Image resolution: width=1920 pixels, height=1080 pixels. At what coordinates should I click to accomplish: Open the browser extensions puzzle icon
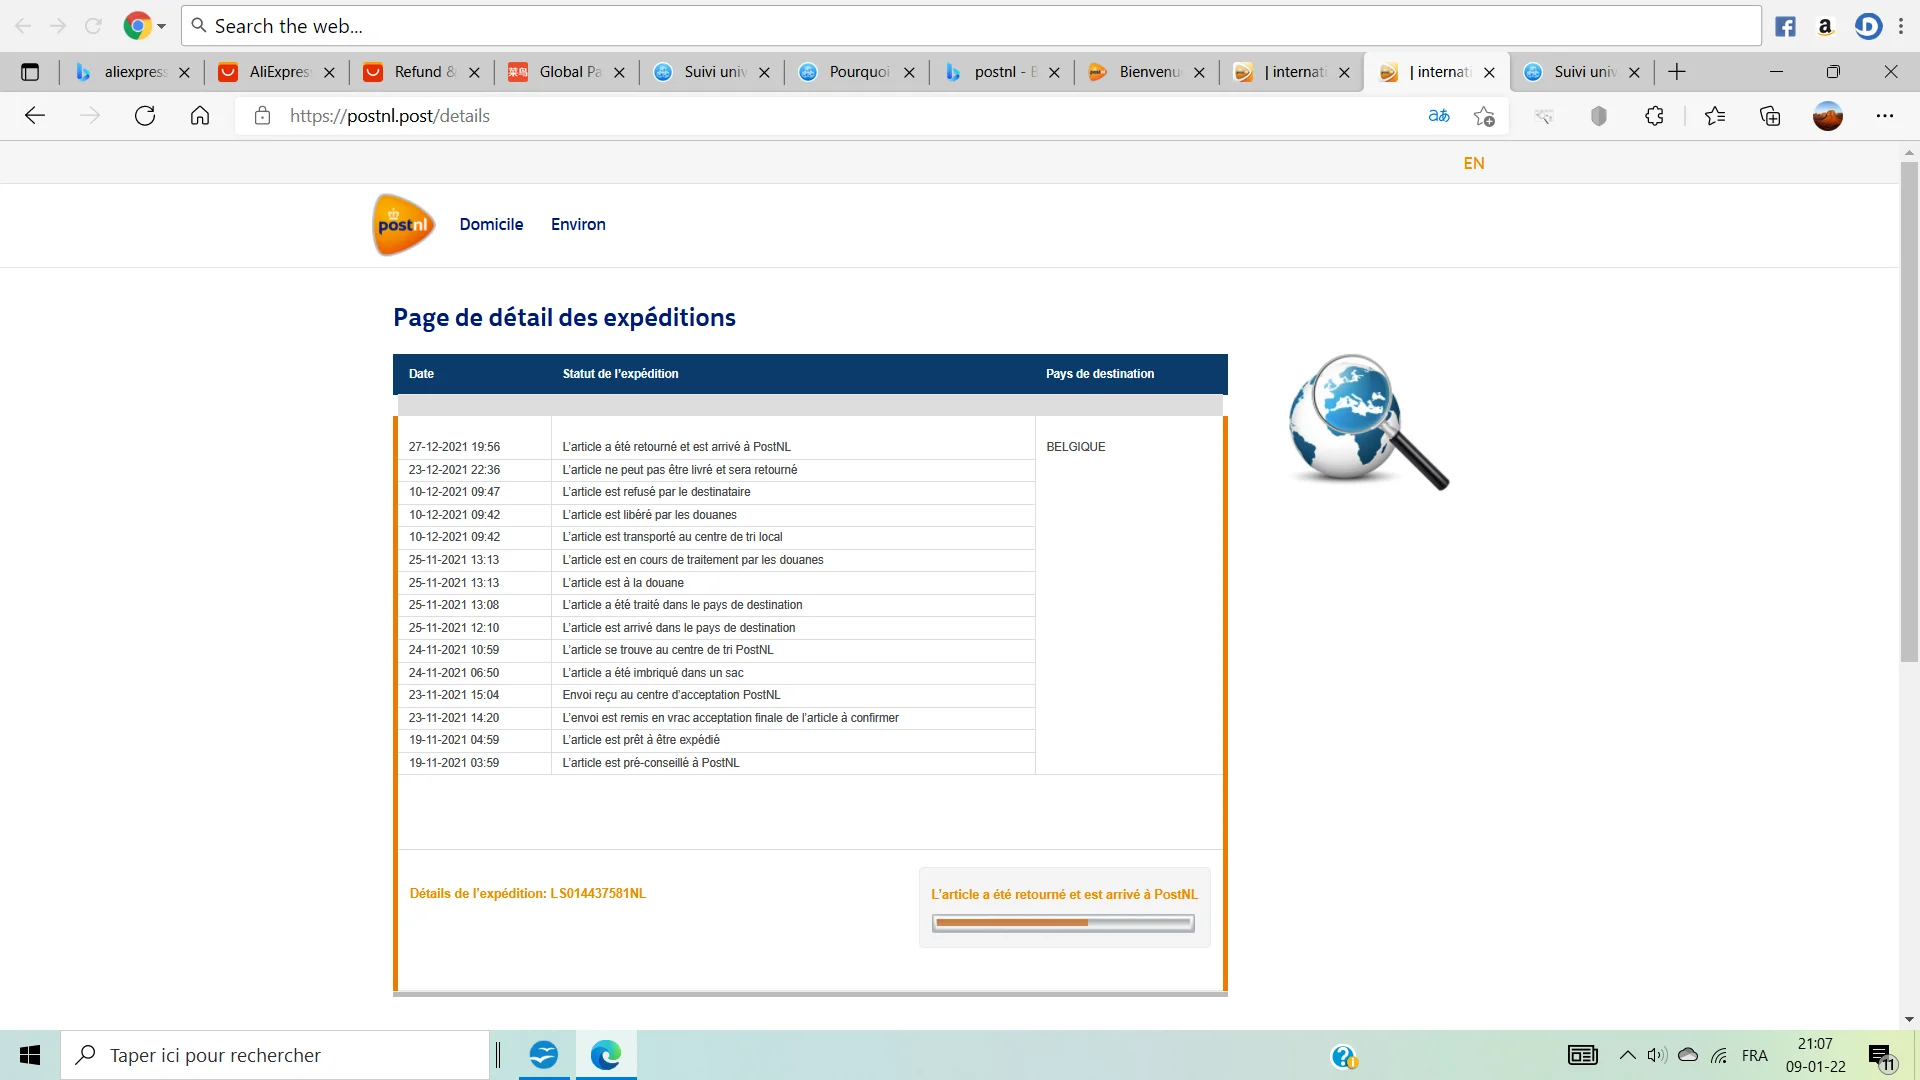[x=1654, y=116]
